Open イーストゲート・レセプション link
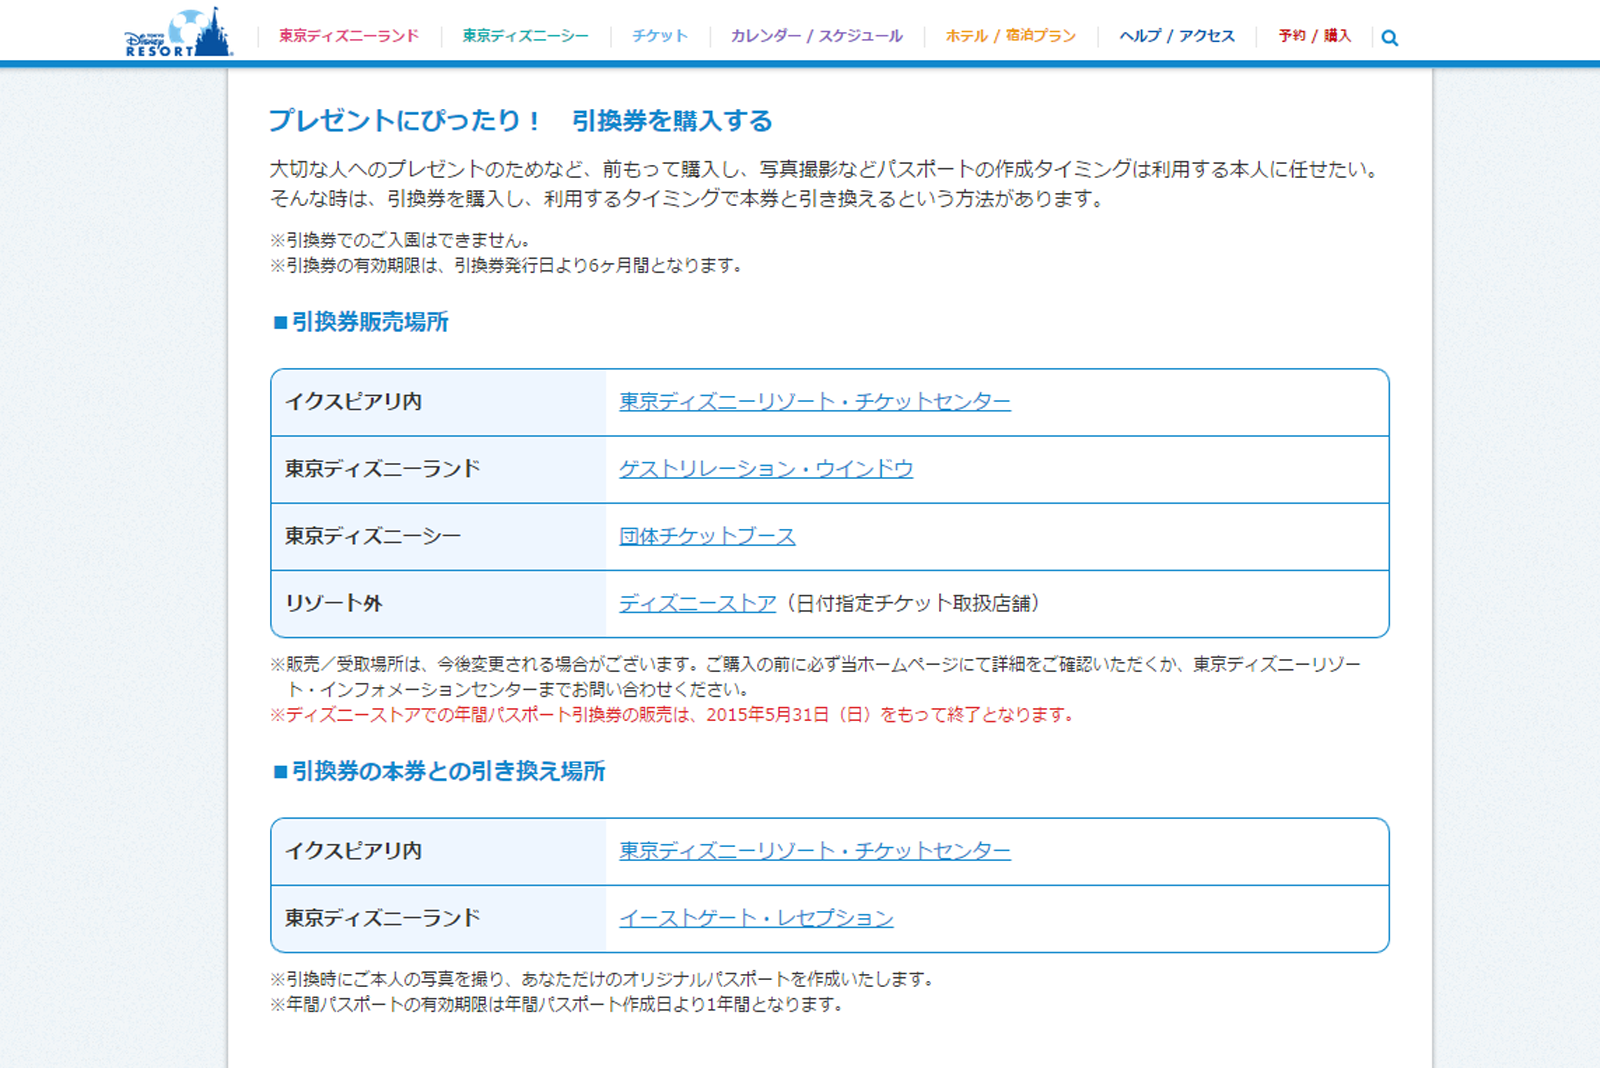 (756, 918)
